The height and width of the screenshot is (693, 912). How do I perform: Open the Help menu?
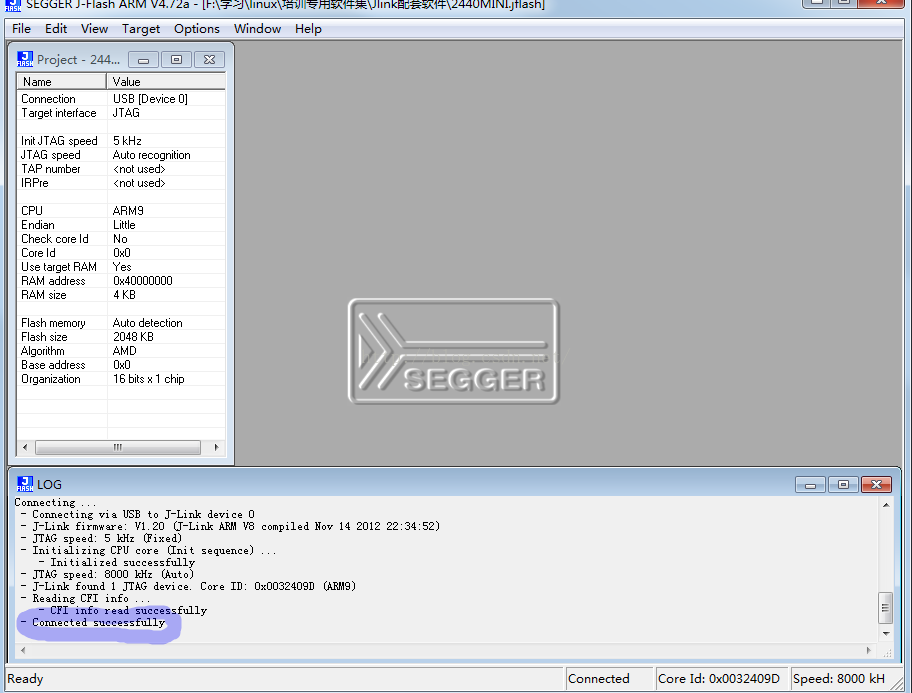point(308,29)
